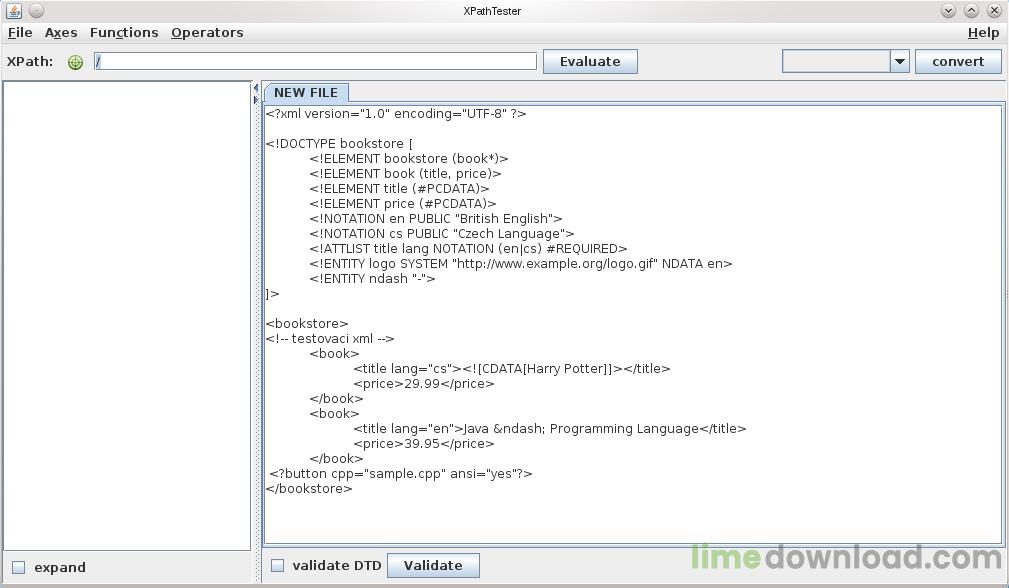Collapse split pane with left arrow
This screenshot has height=588, width=1009.
click(255, 88)
